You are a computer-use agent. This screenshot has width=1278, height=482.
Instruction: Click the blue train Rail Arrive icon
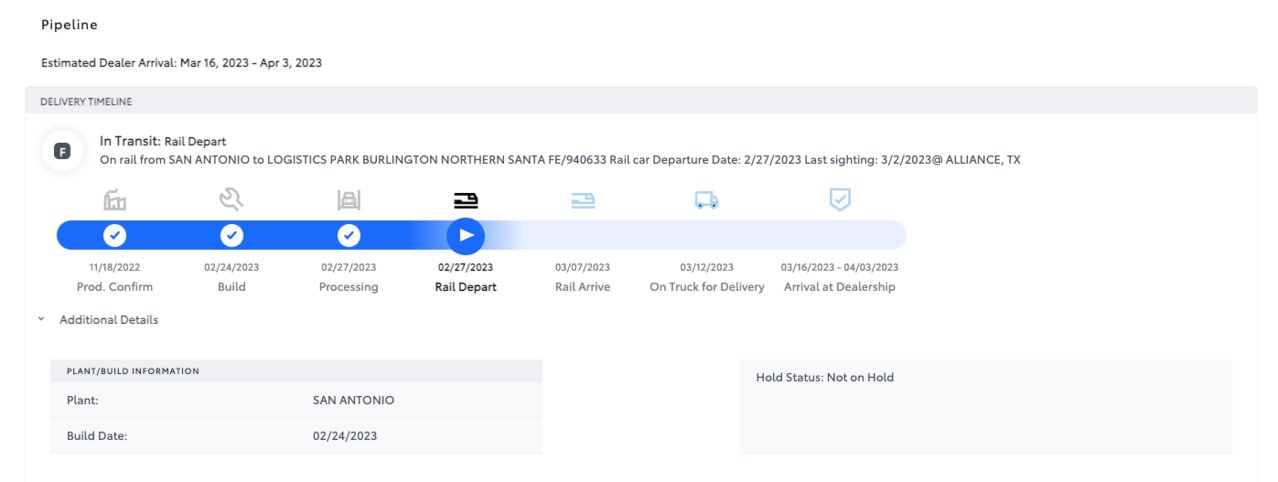(582, 200)
